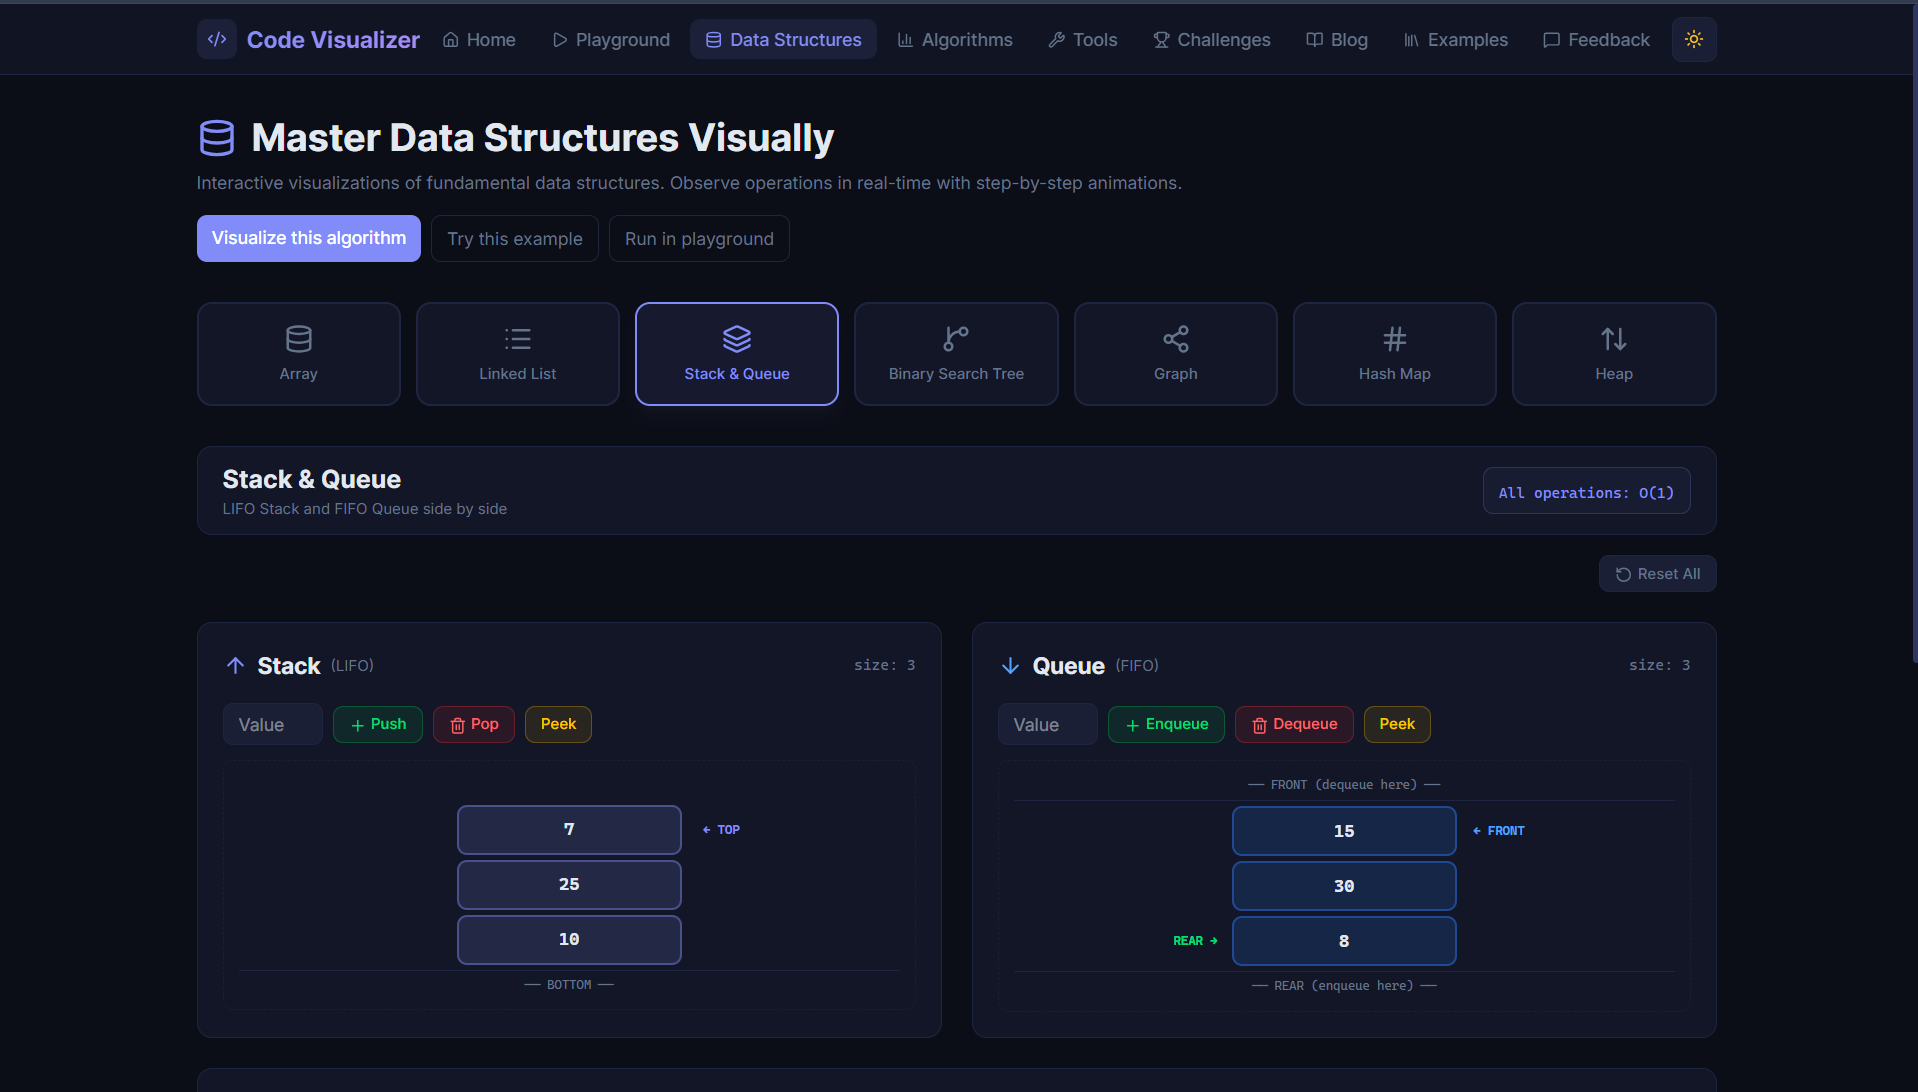
Task: Focus the Stack Value input field
Action: click(x=273, y=725)
